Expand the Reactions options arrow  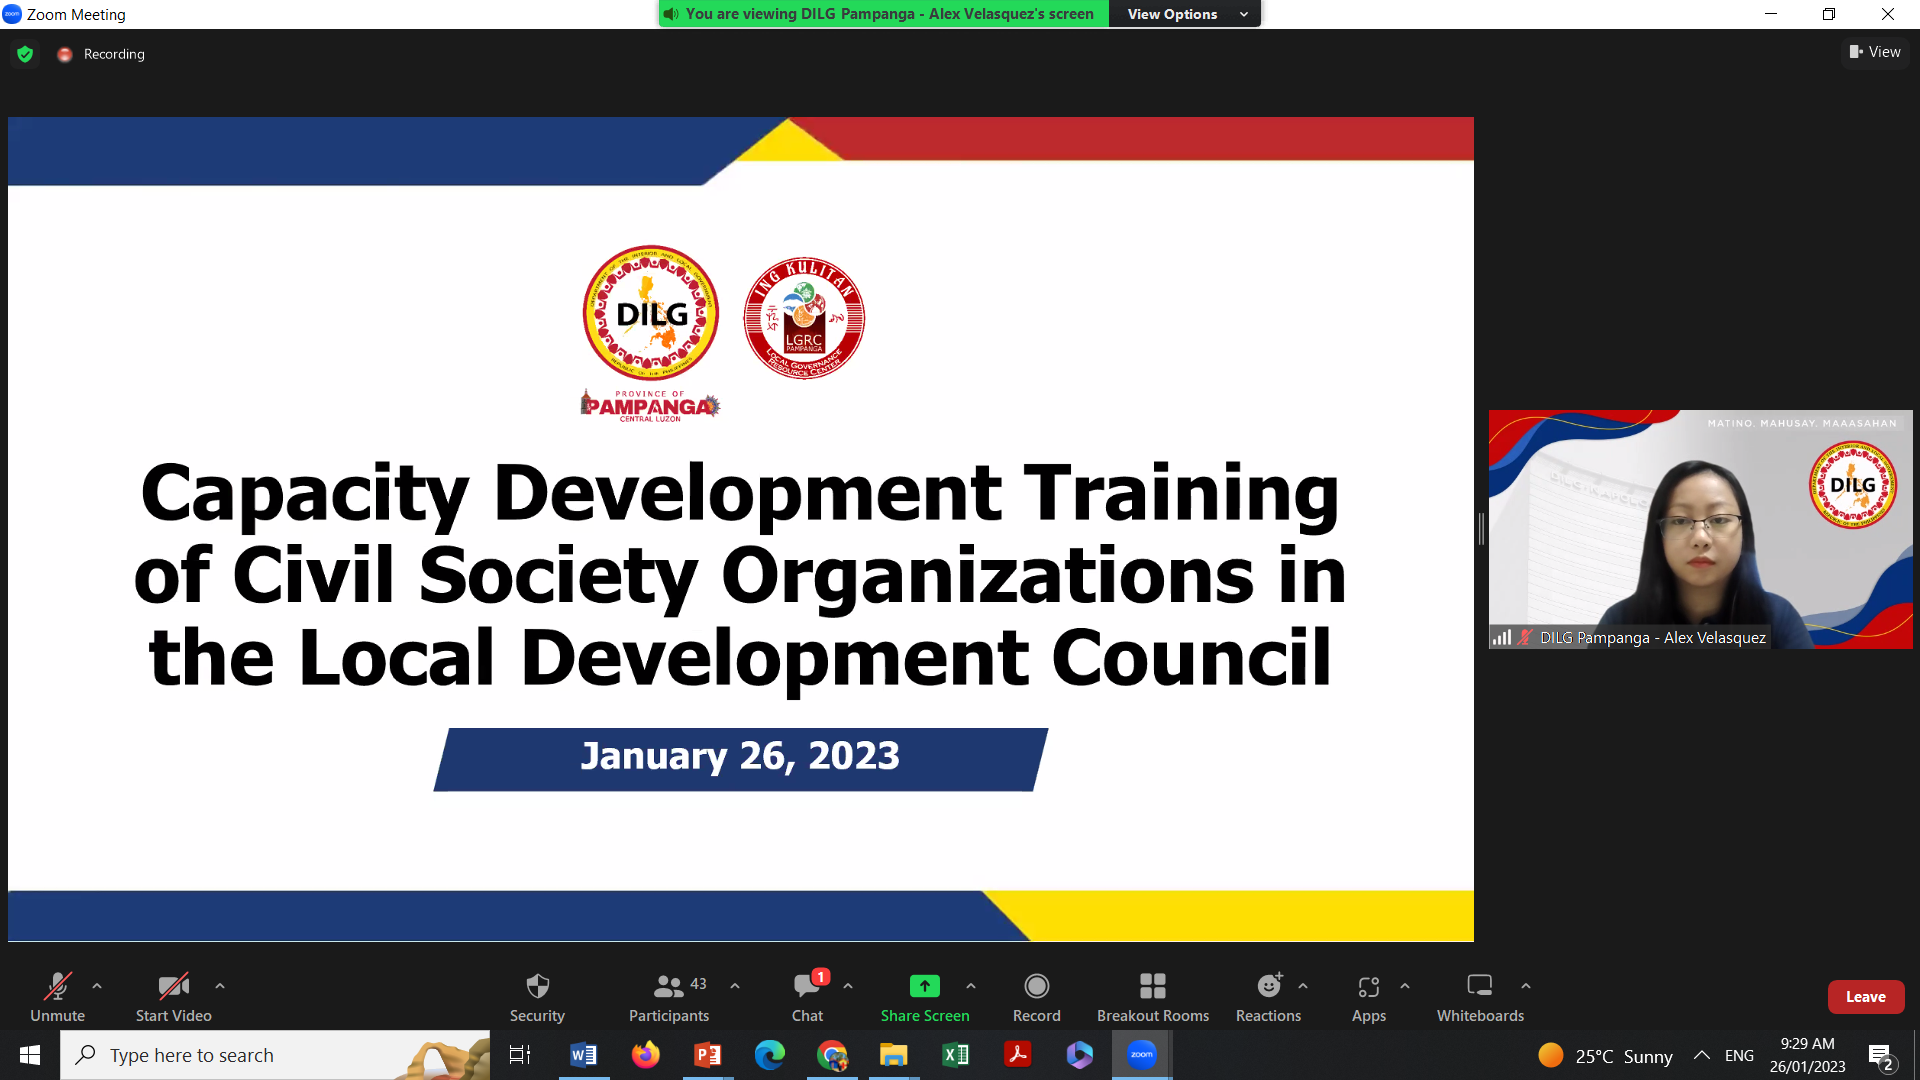(x=1303, y=986)
